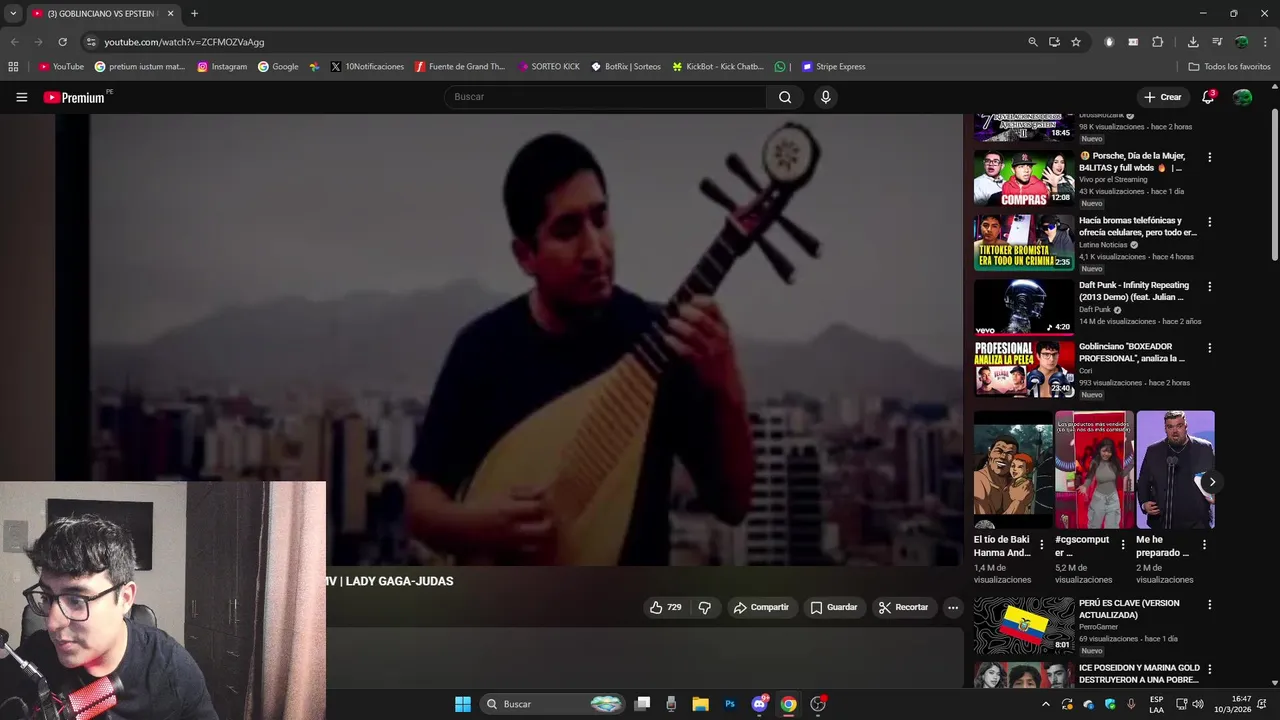Open File Explorer from the taskbar

701,704
